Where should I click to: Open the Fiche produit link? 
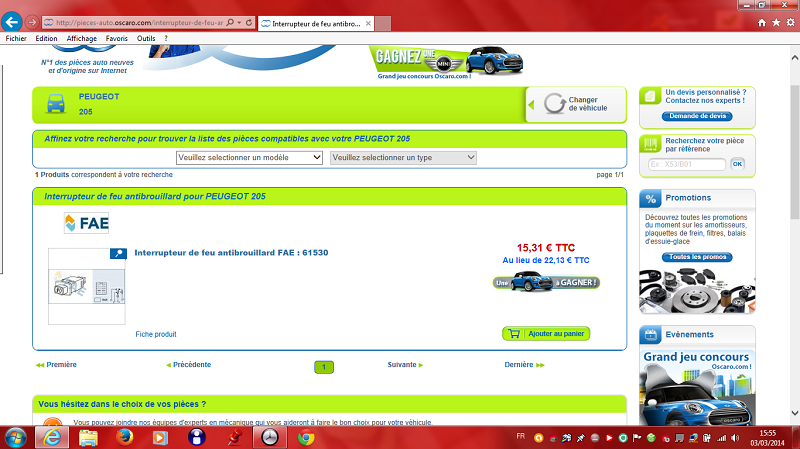(x=156, y=334)
